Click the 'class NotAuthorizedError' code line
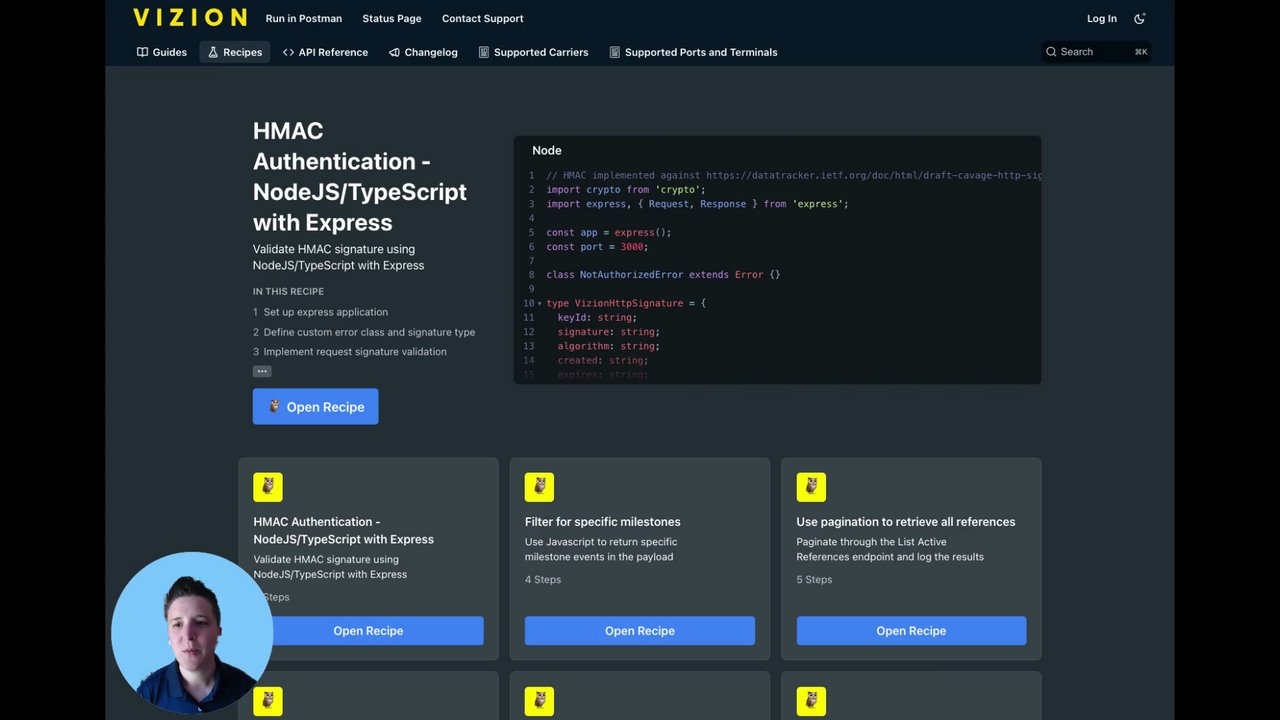This screenshot has height=720, width=1280. [x=663, y=274]
